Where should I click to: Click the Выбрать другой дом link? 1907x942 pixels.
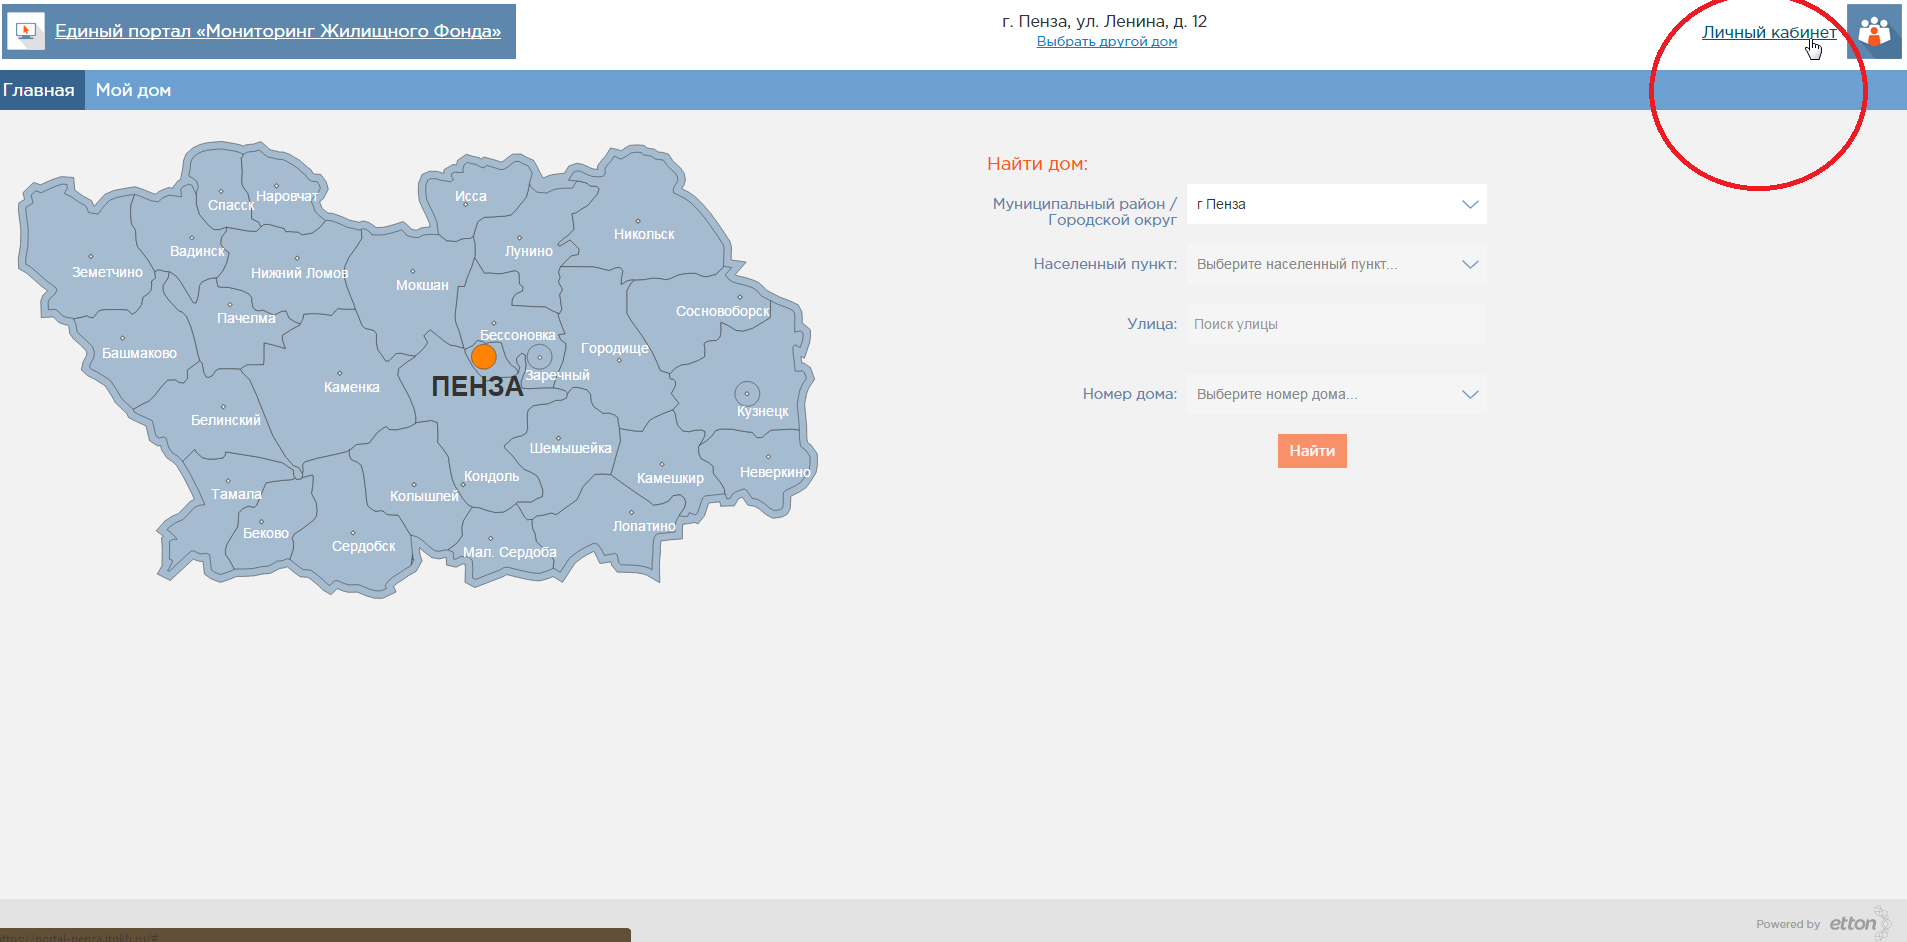point(1106,42)
